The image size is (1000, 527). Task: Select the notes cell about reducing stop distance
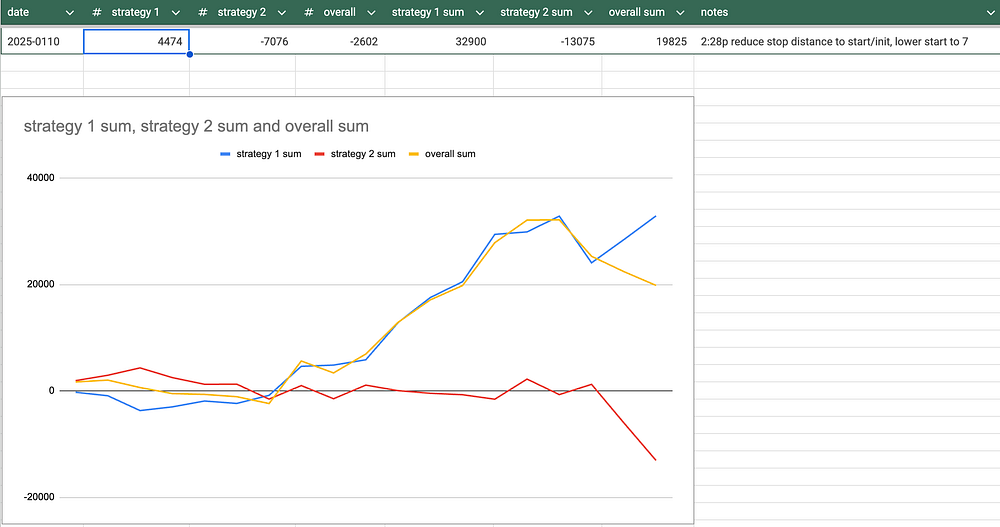(846, 41)
